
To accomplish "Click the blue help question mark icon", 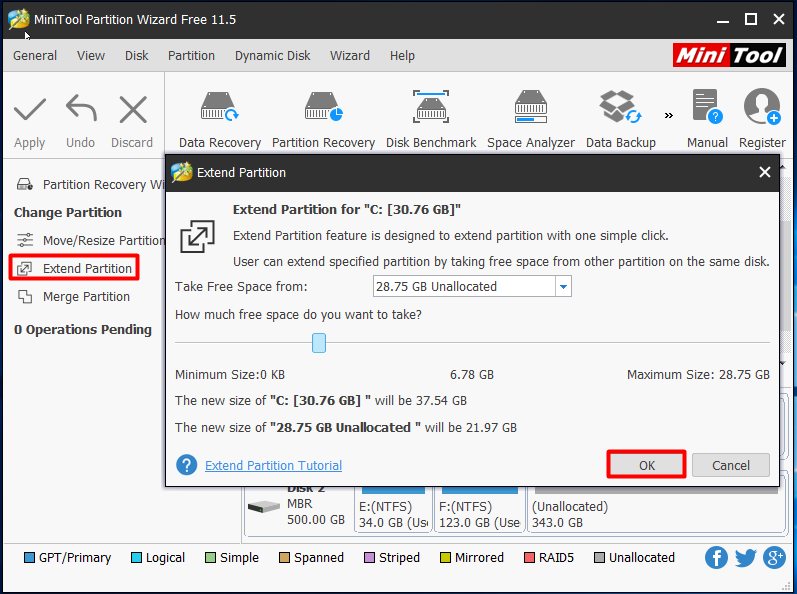I will coord(187,465).
